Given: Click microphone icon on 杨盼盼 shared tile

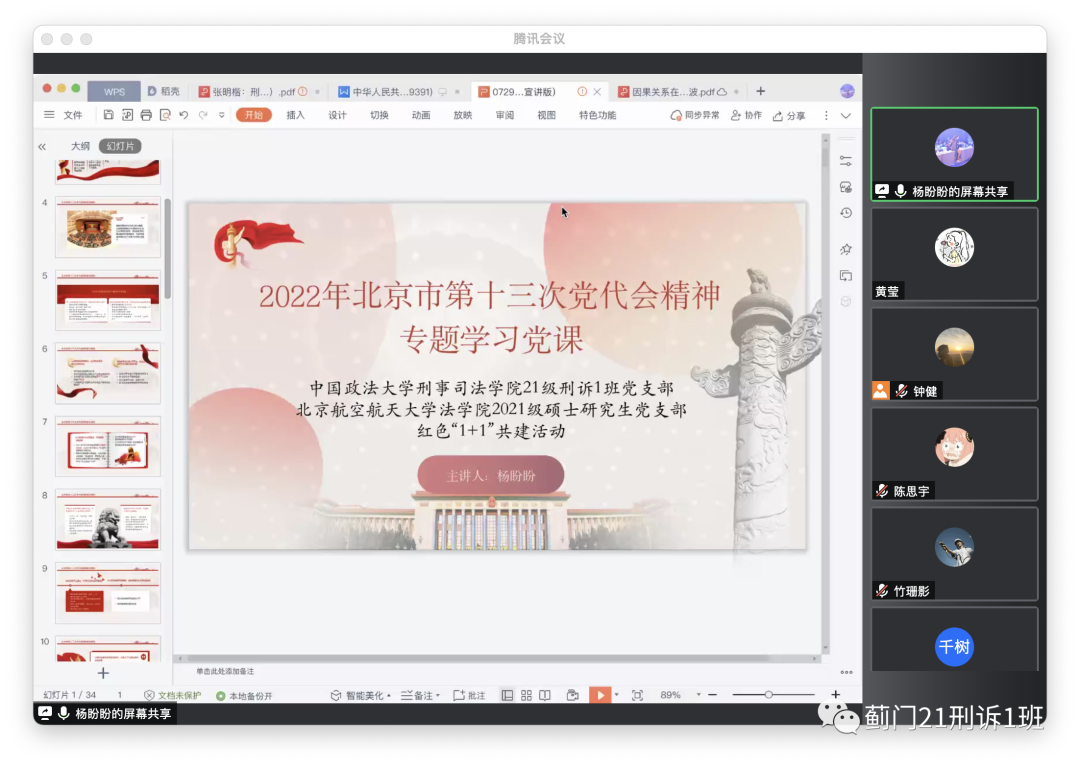Looking at the screenshot, I should [x=900, y=191].
